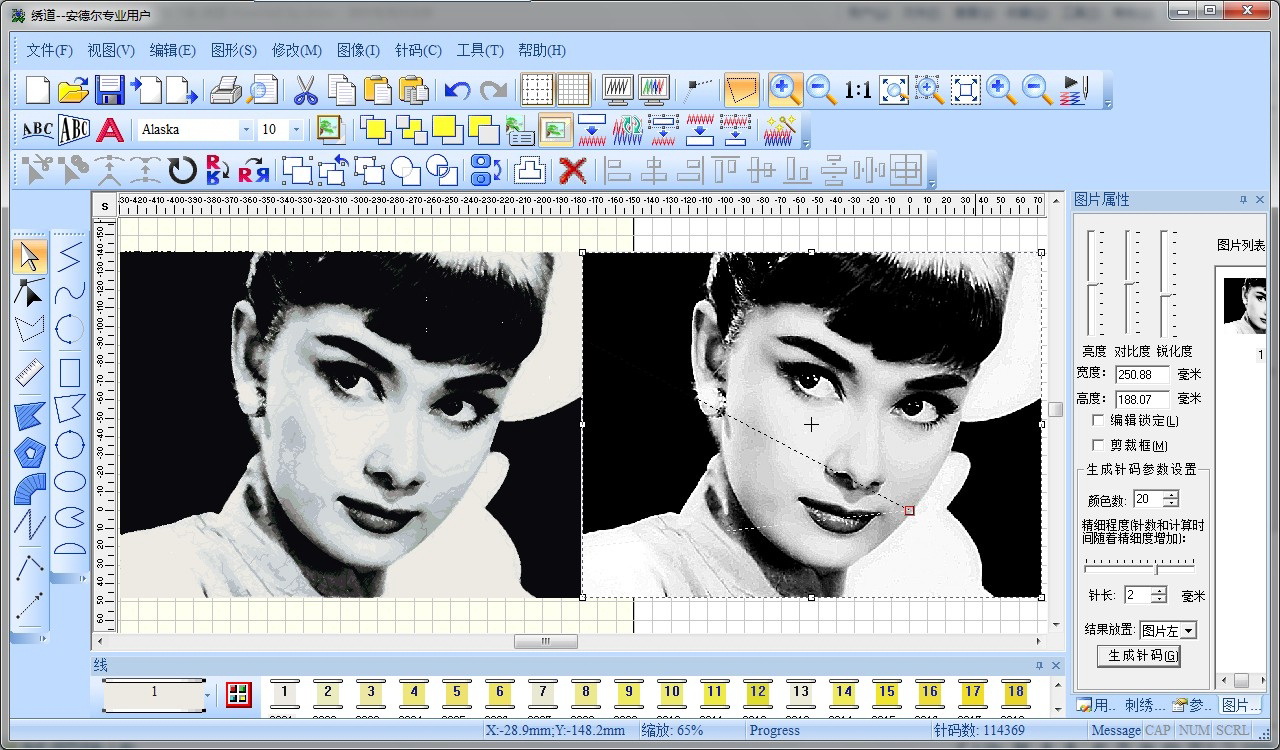This screenshot has width=1280, height=750.
Task: Select thread color swatch 5
Action: click(456, 692)
